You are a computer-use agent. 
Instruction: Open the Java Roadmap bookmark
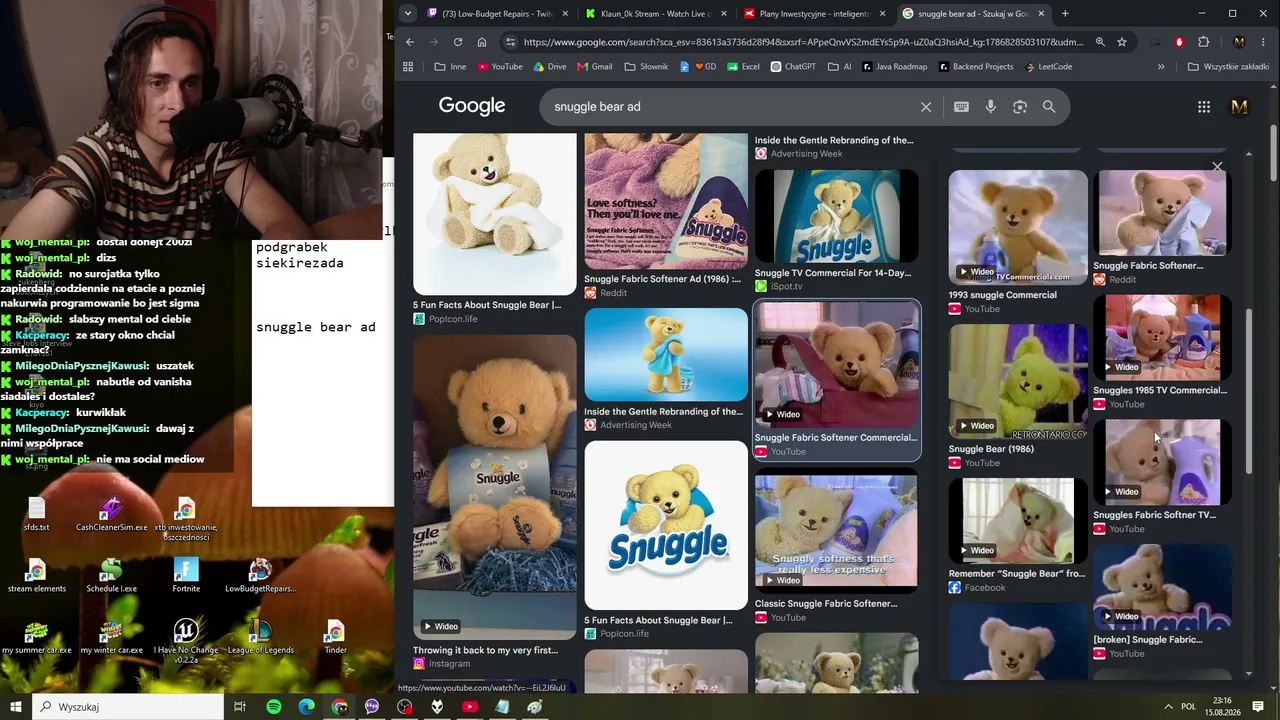(x=894, y=67)
